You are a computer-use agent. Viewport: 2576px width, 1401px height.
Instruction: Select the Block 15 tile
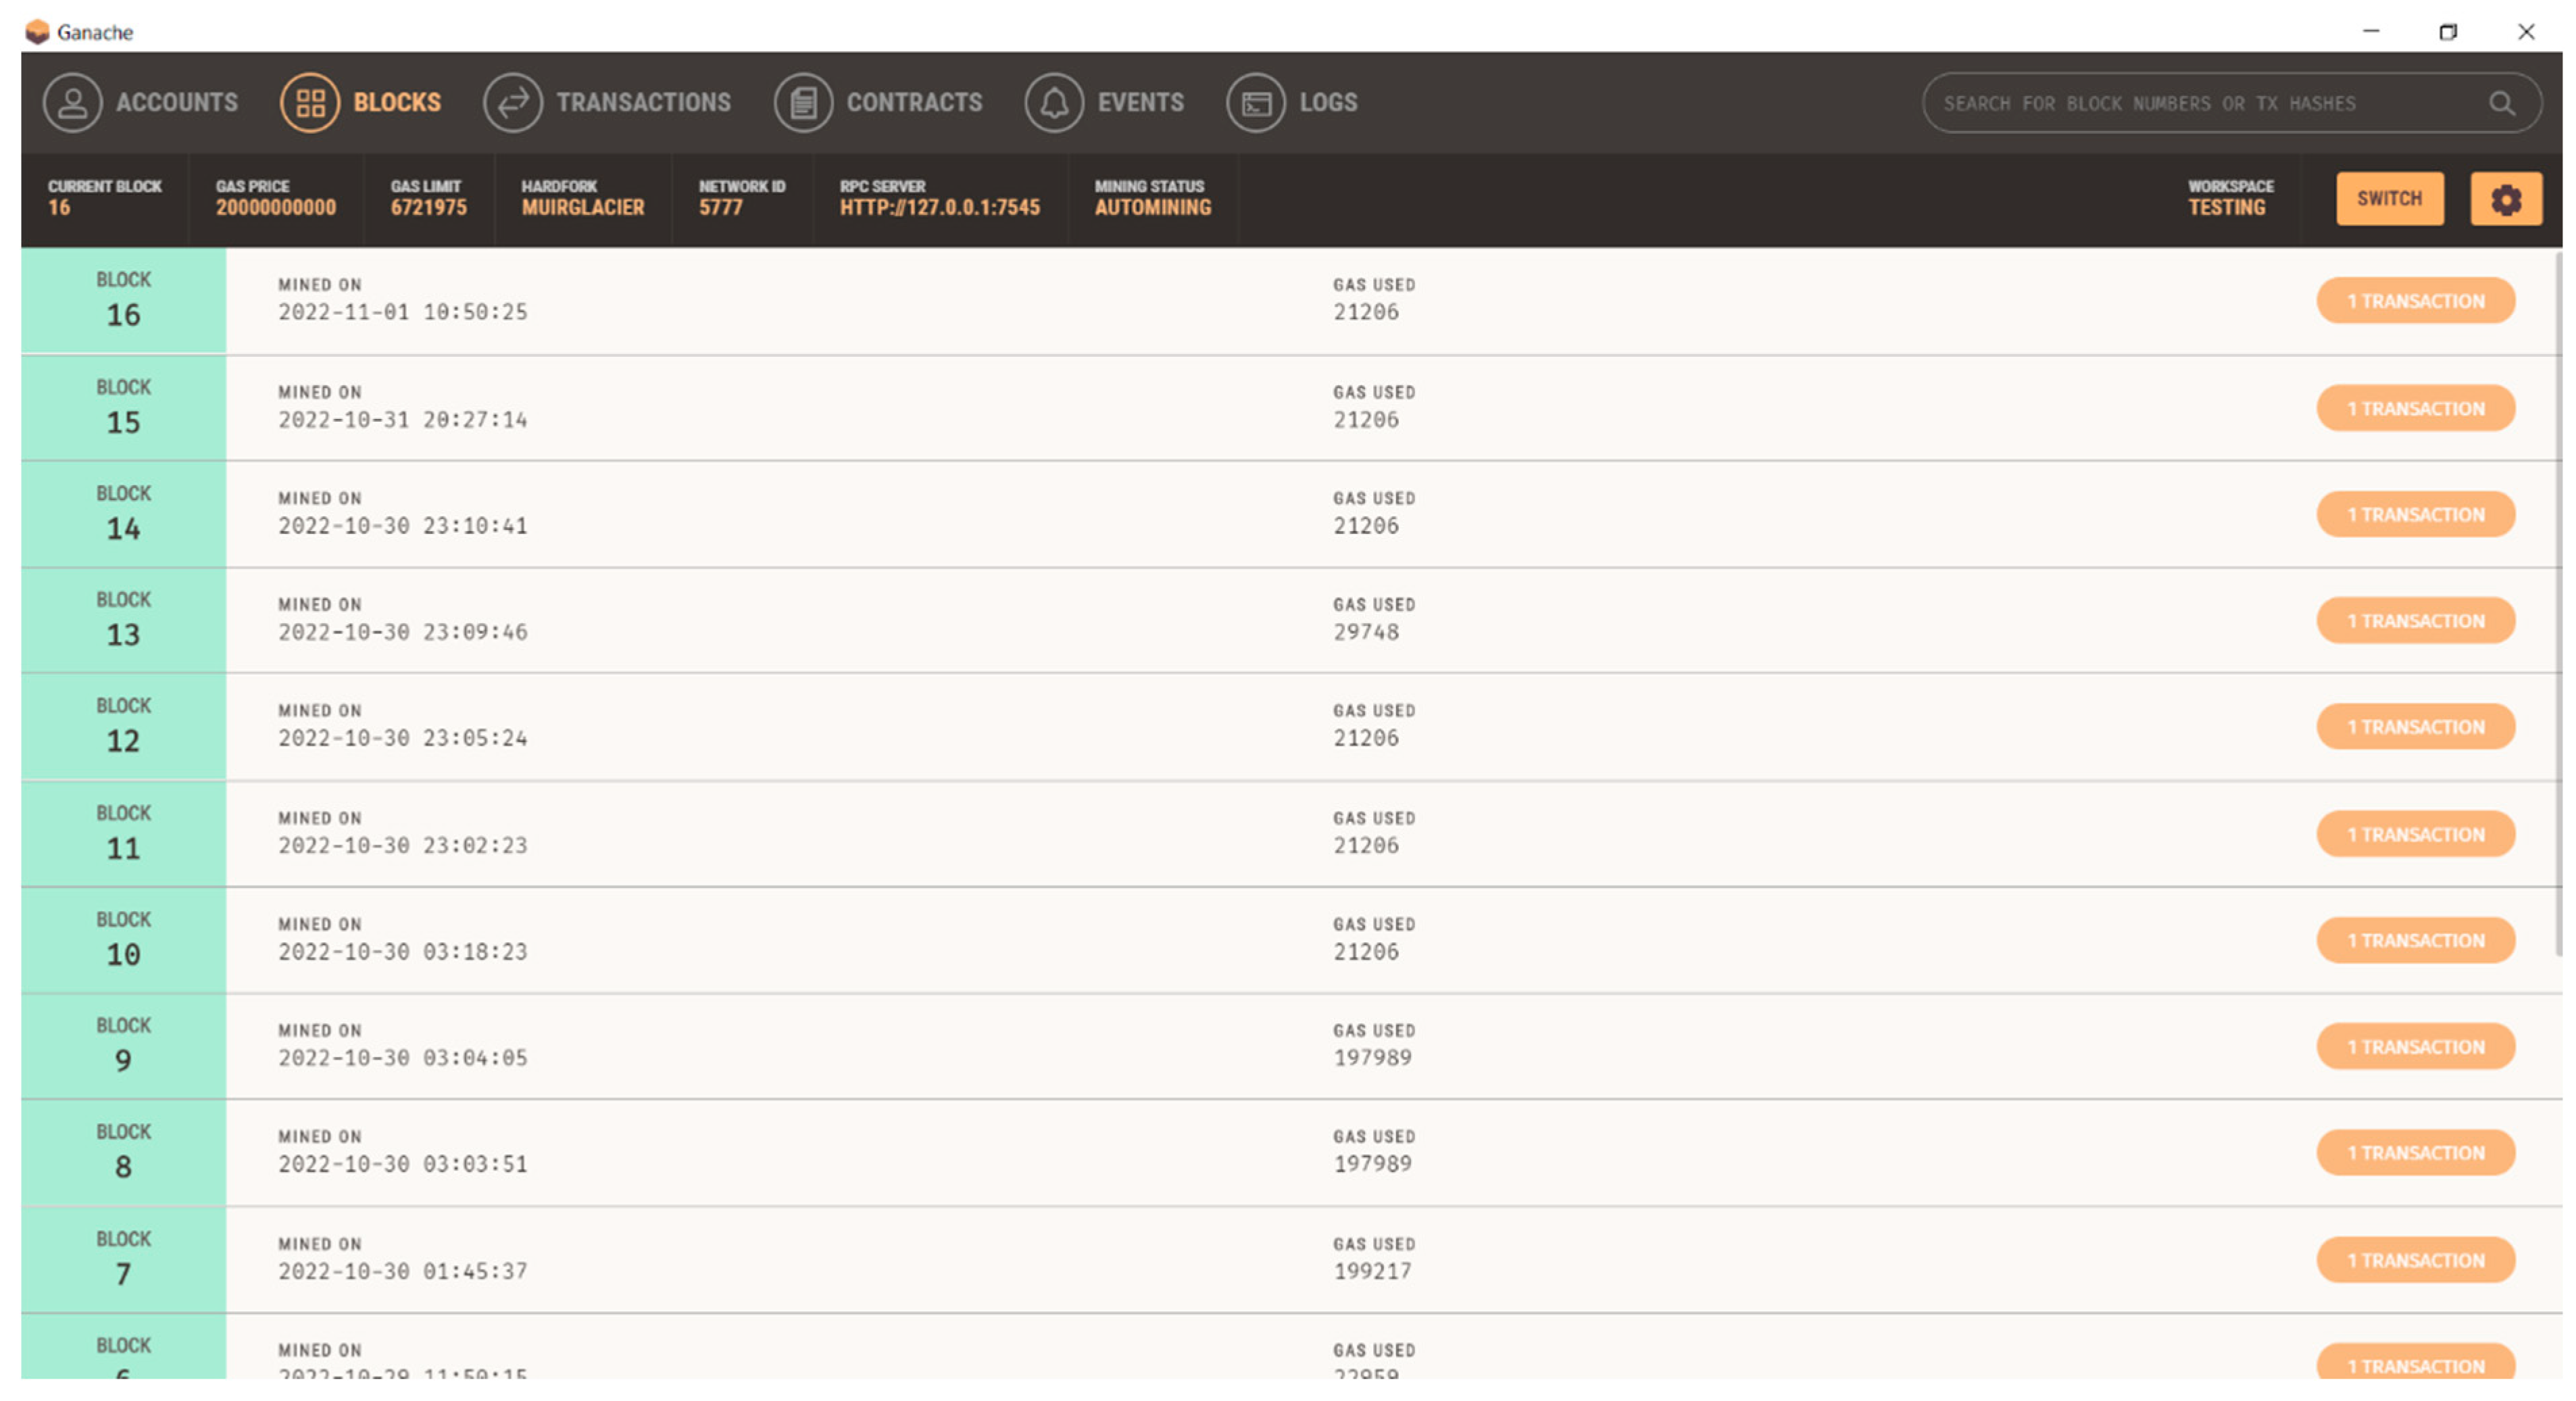tap(123, 408)
